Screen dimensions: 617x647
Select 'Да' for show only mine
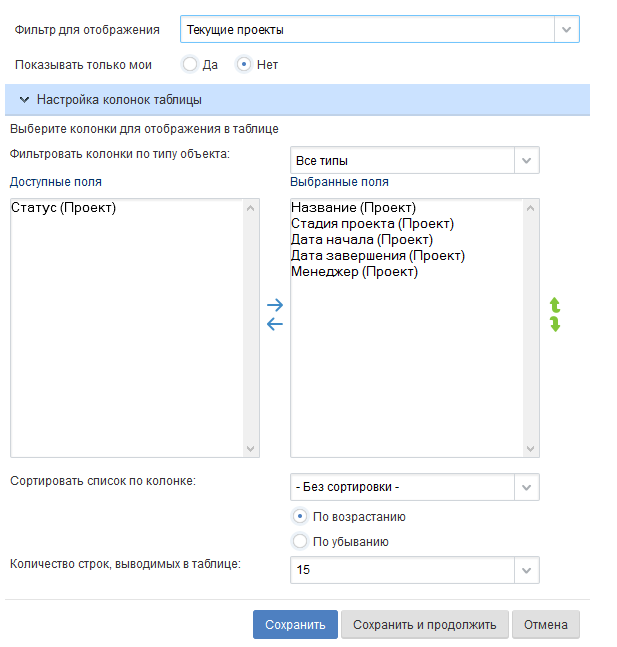click(x=190, y=65)
